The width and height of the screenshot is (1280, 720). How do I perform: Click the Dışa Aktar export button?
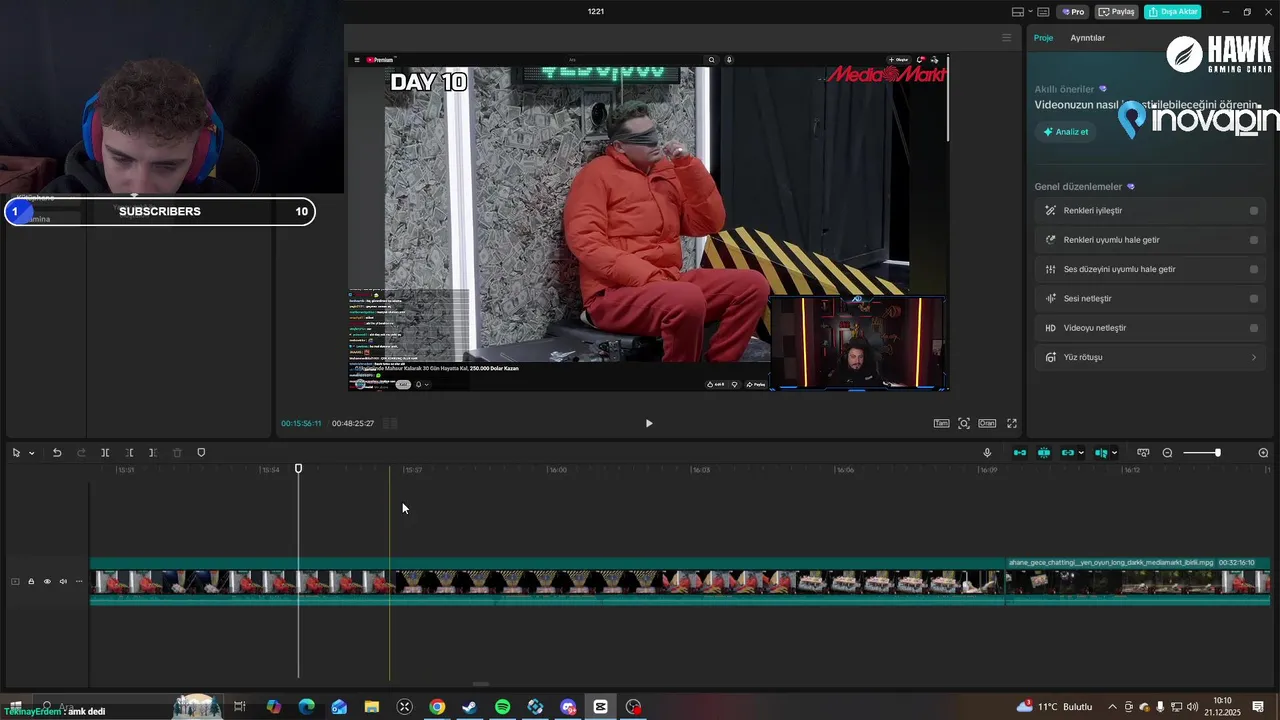pos(1173,12)
